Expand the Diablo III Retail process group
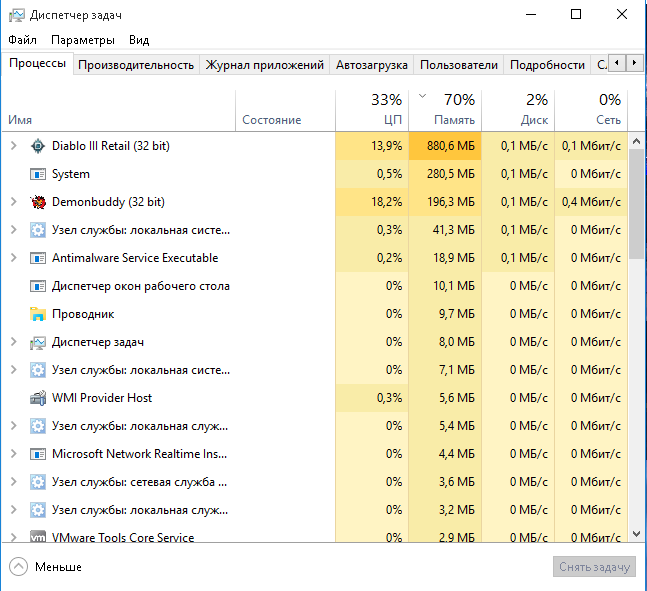The width and height of the screenshot is (647, 591). pos(14,146)
